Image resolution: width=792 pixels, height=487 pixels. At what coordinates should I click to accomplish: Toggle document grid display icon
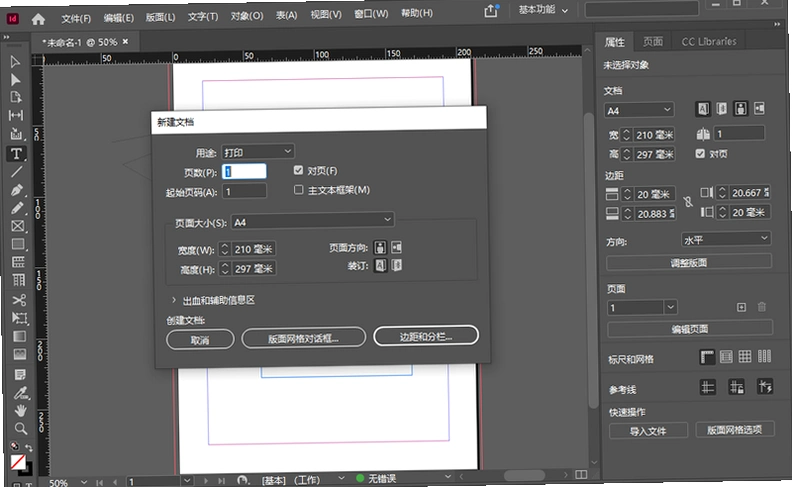[x=745, y=357]
